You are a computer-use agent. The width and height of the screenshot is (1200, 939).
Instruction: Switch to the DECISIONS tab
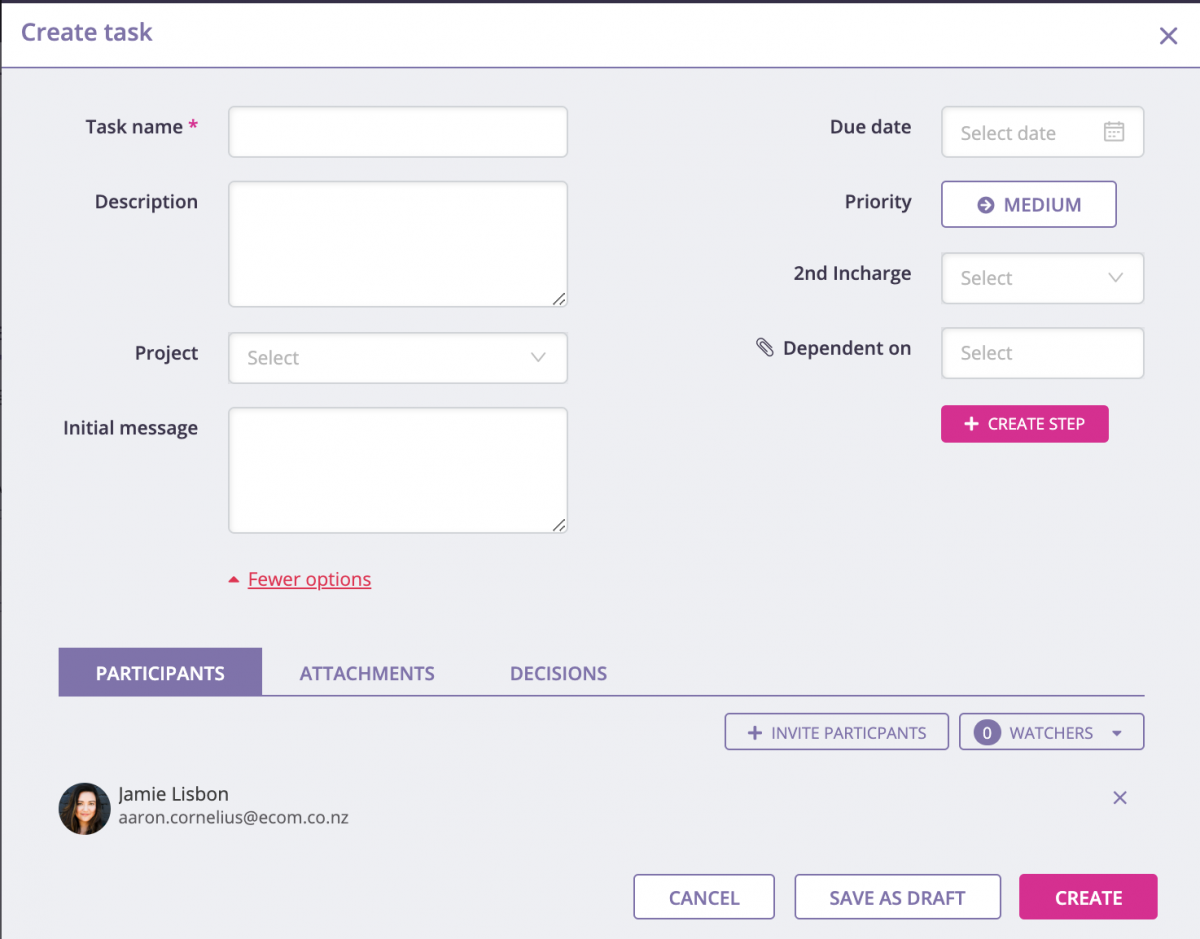pos(558,673)
